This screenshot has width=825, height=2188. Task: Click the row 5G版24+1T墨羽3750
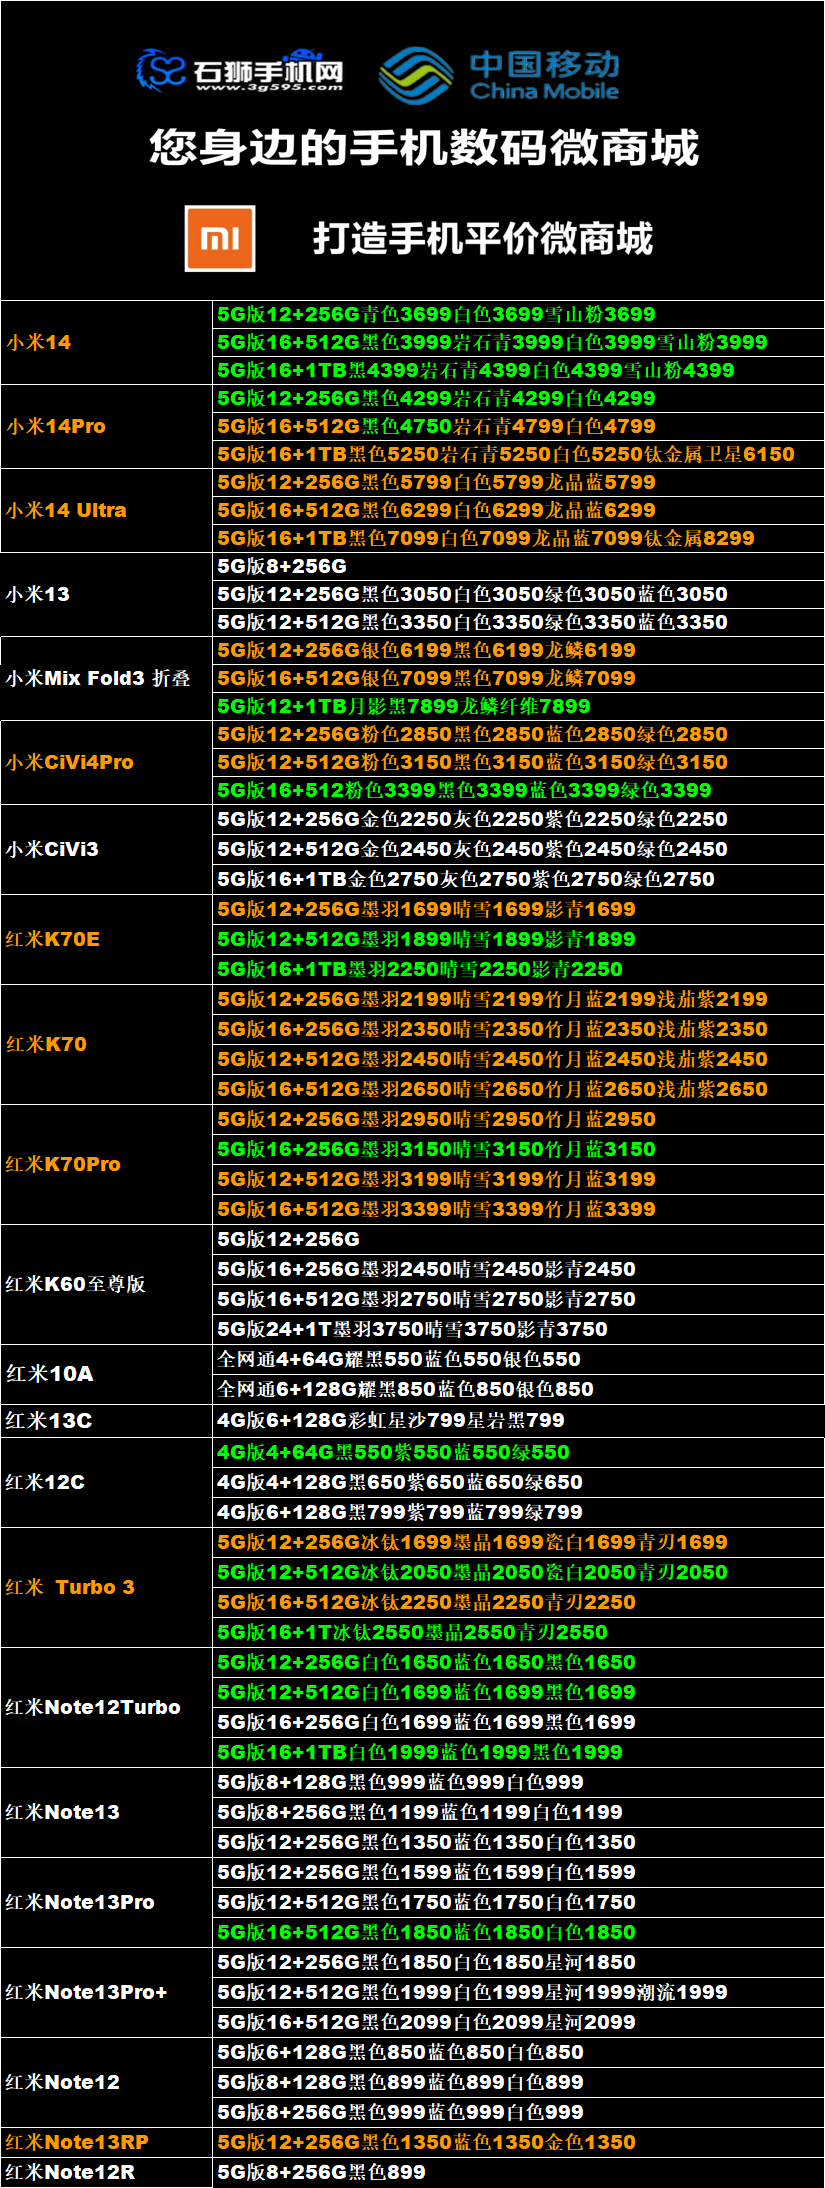pos(519,1329)
